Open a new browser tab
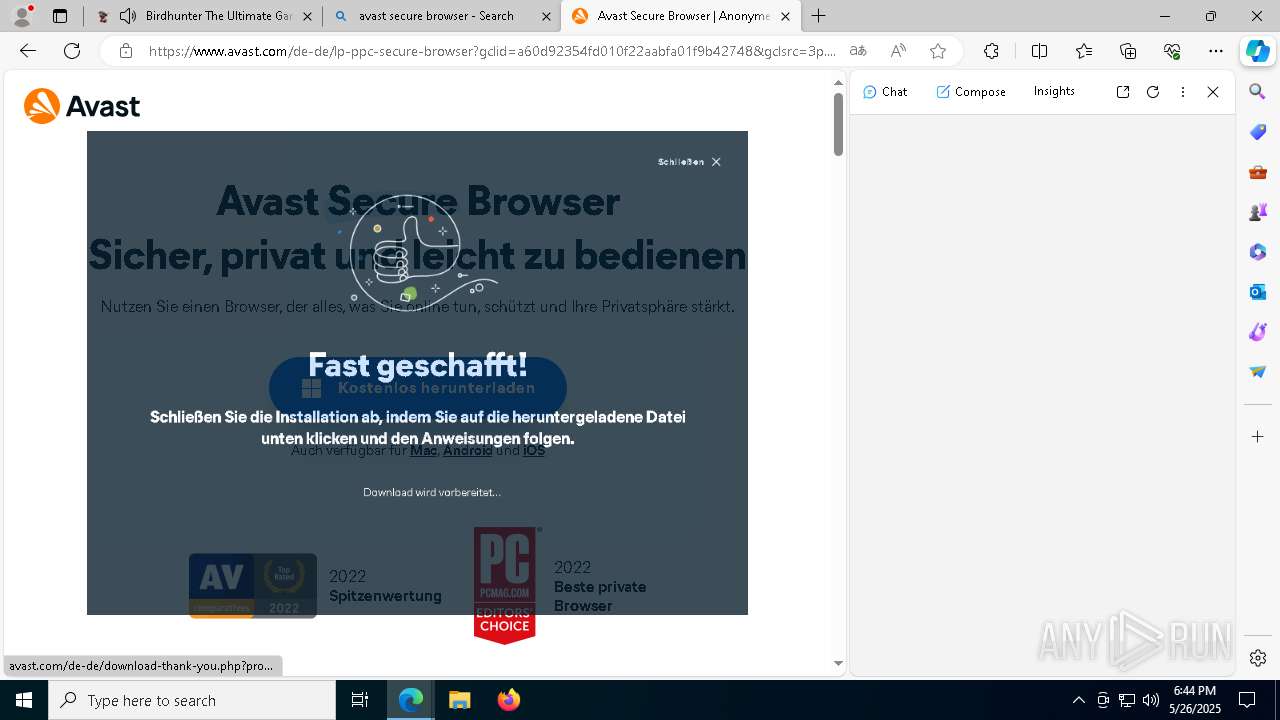 click(819, 16)
